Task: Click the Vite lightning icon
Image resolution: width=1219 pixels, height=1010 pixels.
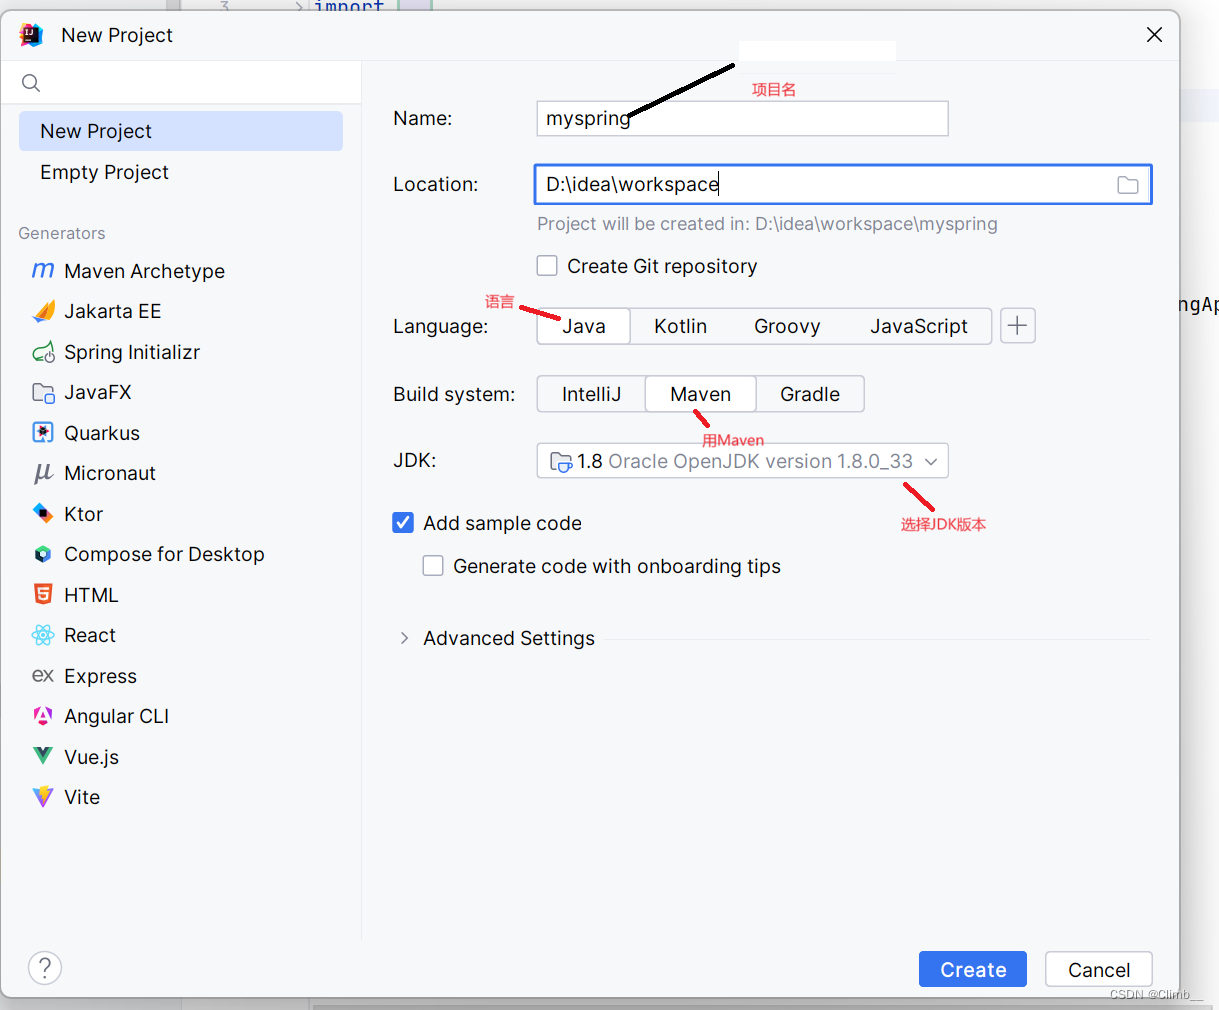Action: (43, 797)
